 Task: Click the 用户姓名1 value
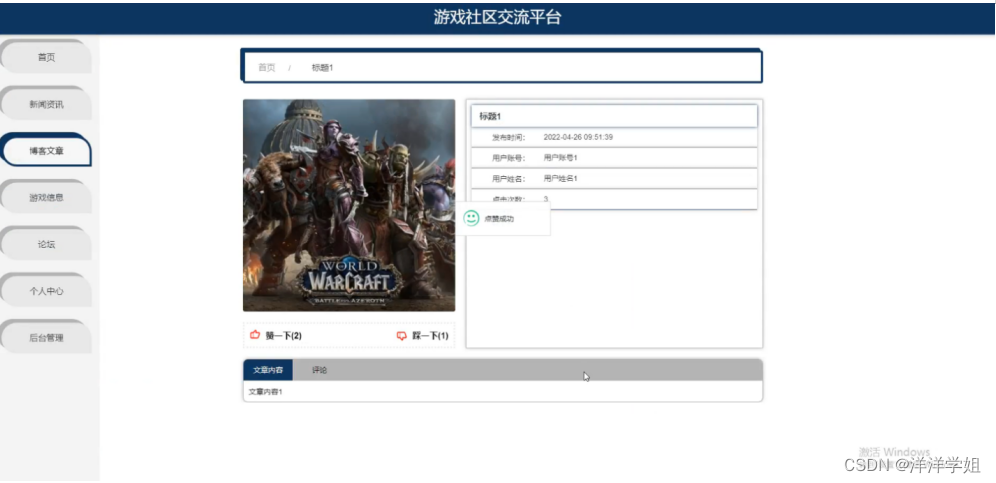[x=560, y=179]
